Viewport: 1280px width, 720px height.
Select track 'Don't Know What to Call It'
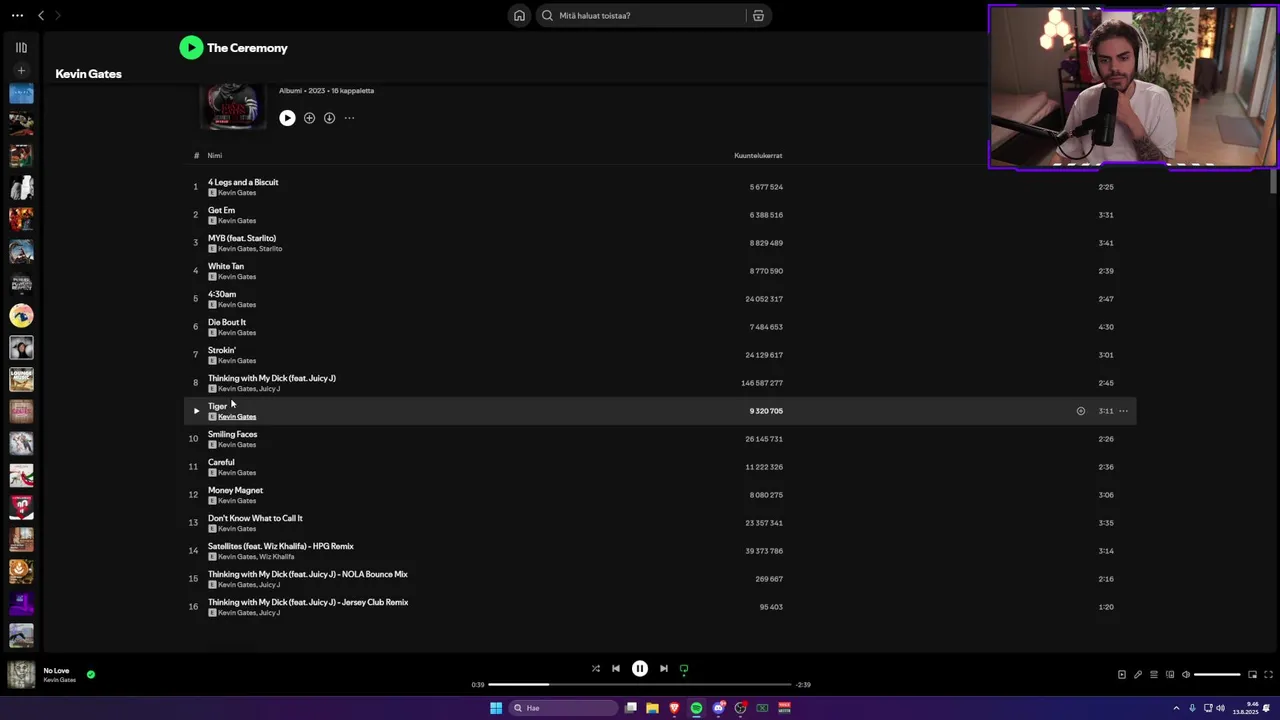[x=255, y=518]
